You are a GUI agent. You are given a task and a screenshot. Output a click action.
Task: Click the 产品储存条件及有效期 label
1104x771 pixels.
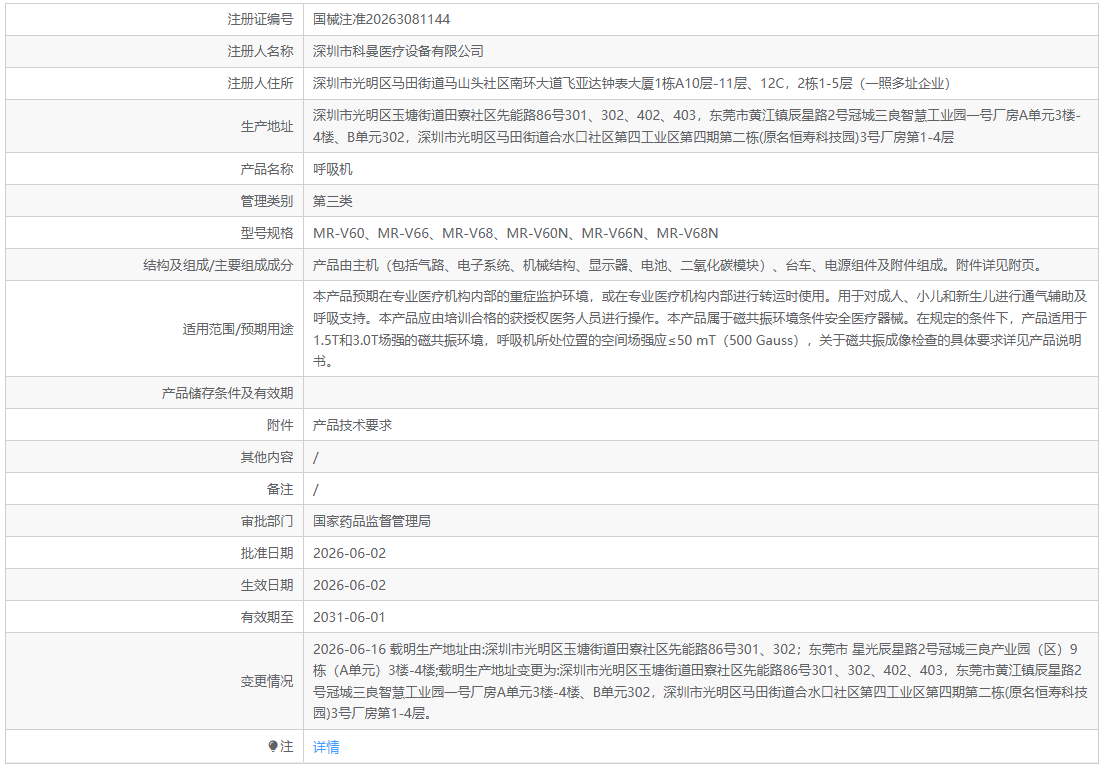tap(227, 393)
